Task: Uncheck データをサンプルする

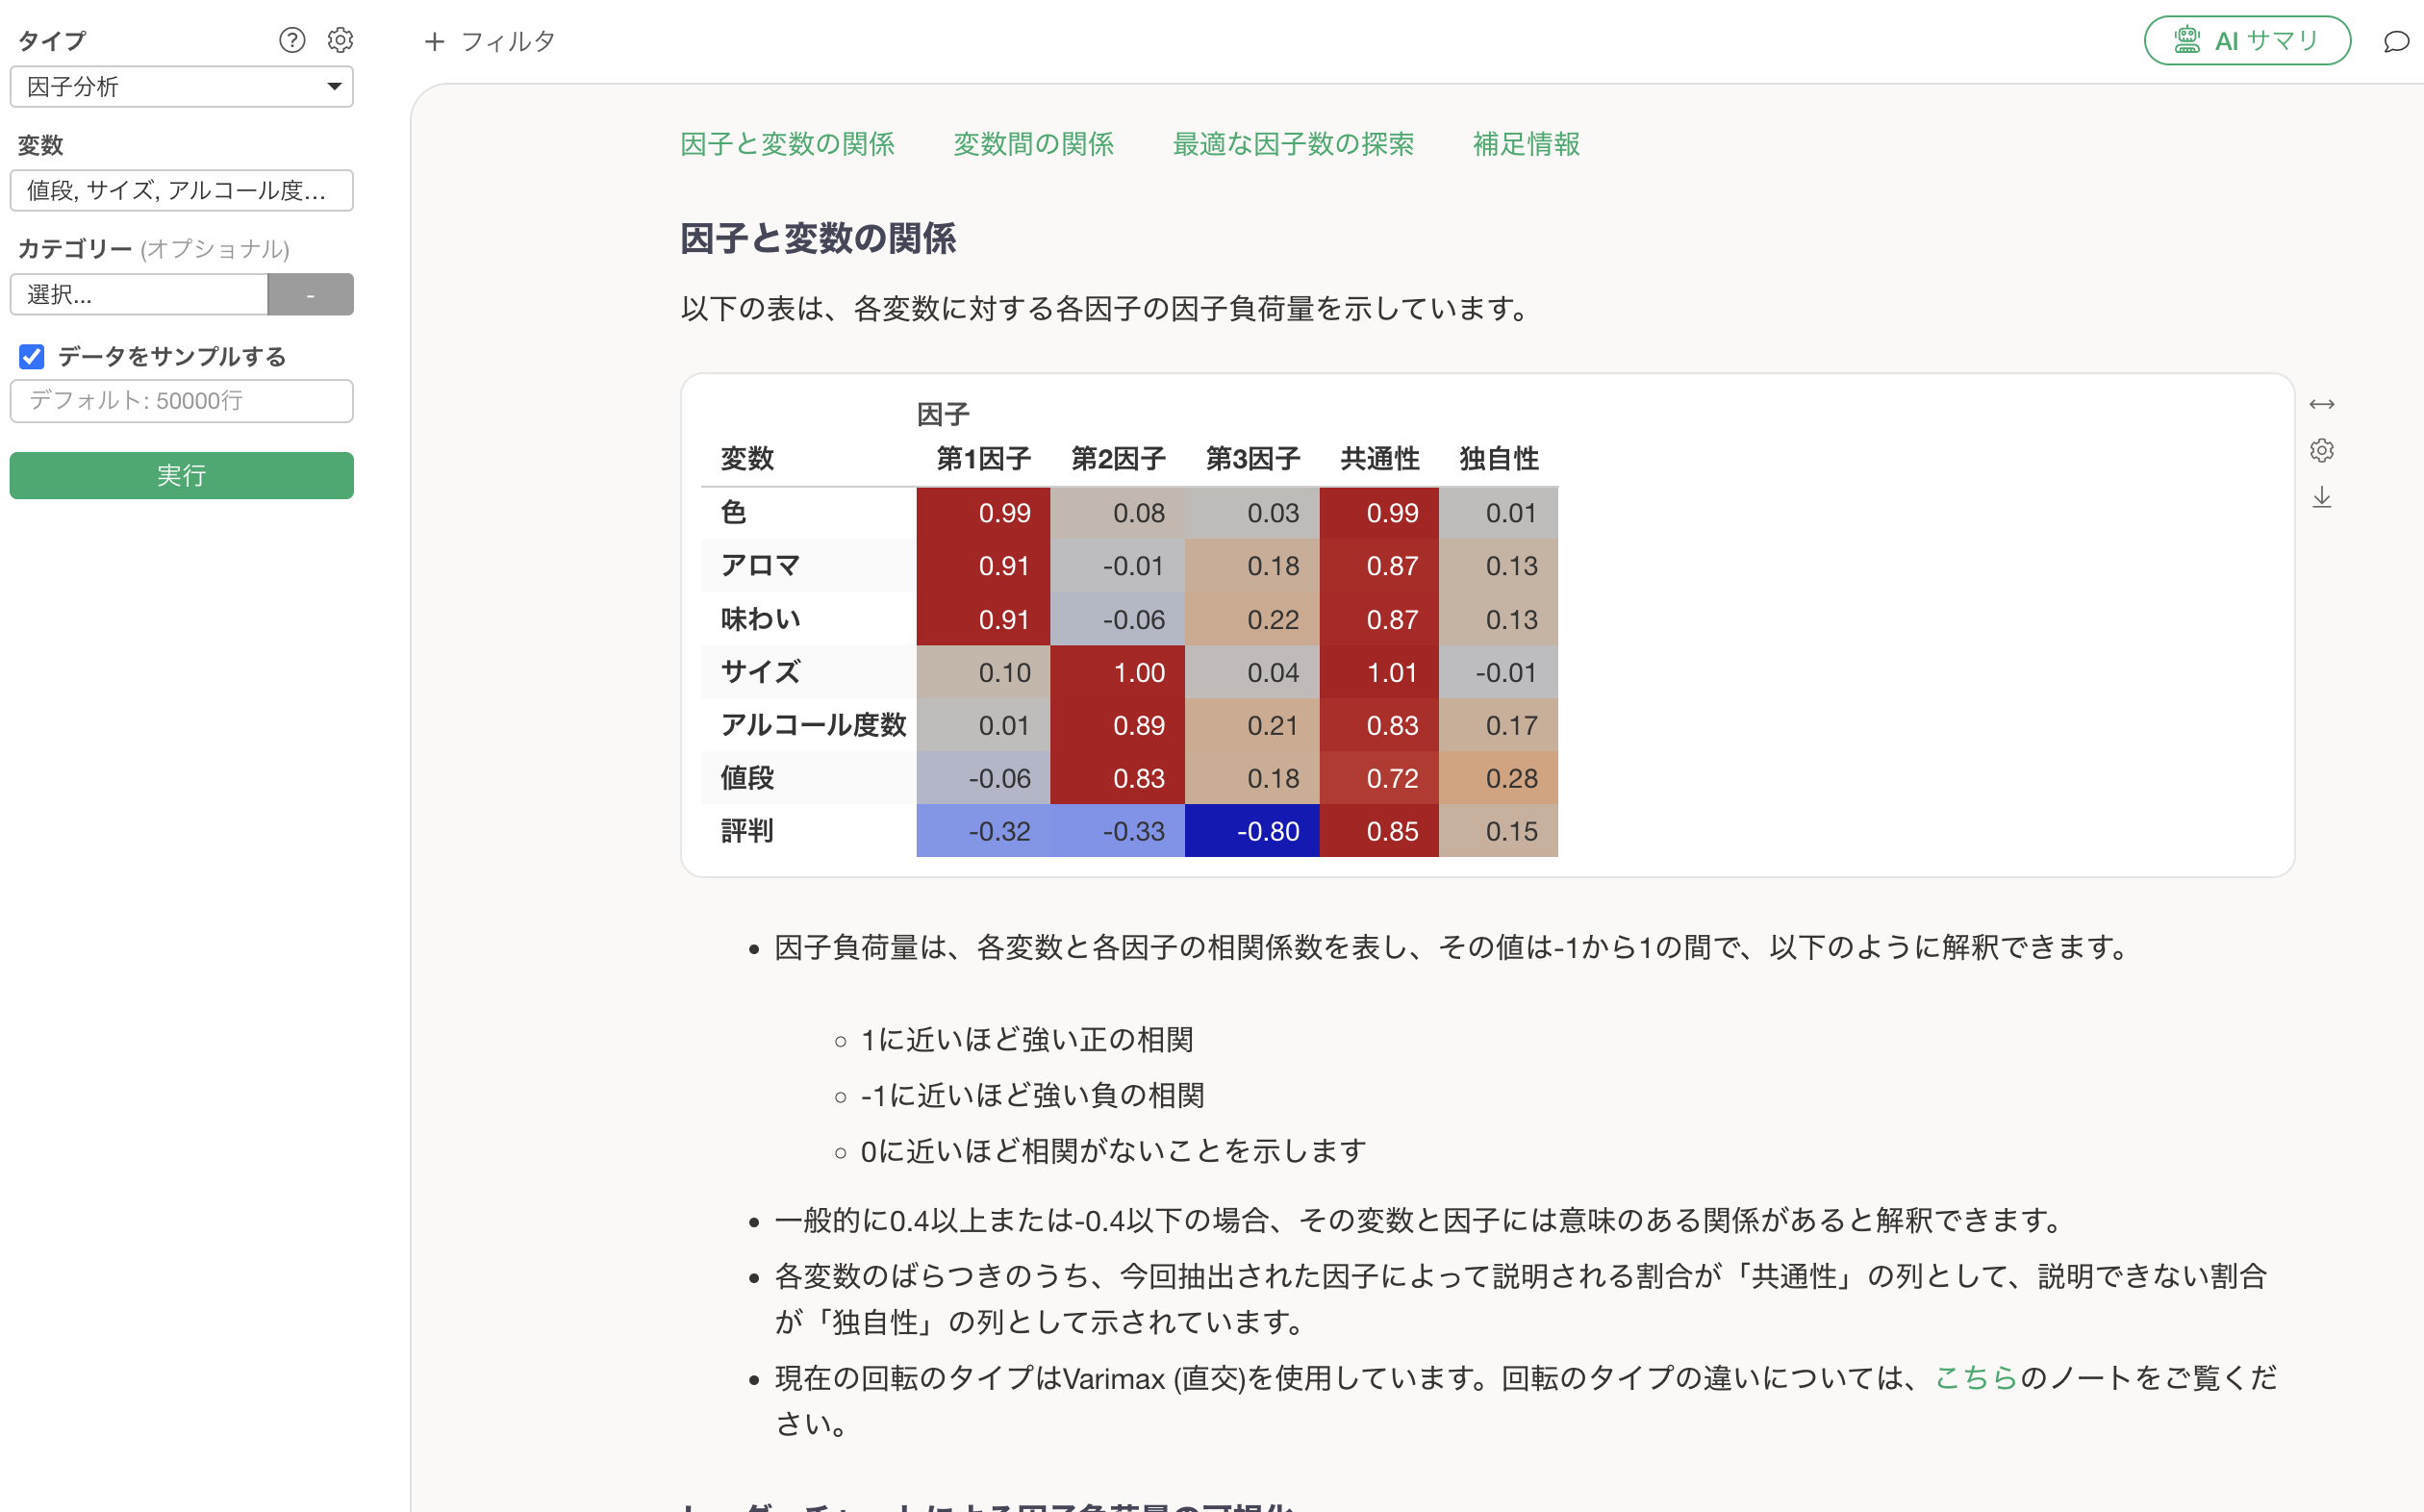Action: pyautogui.click(x=31, y=356)
